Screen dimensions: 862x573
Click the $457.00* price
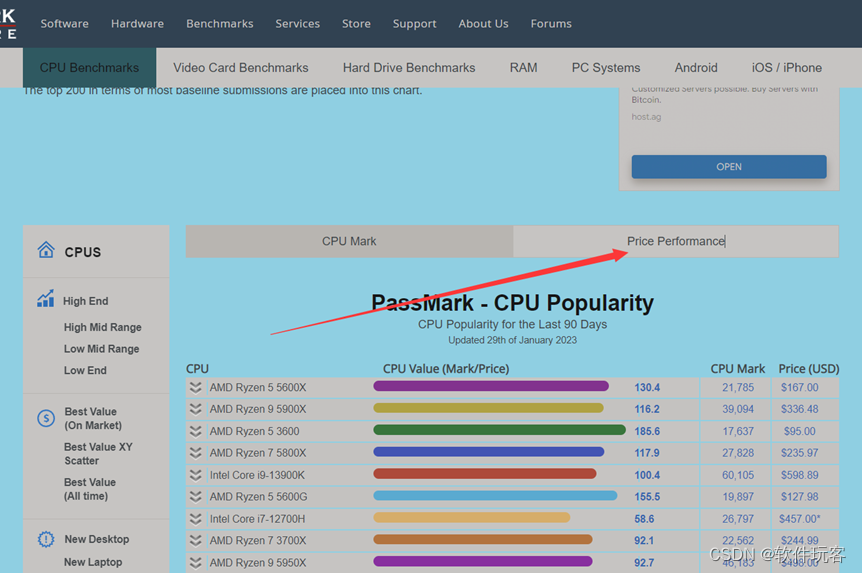coord(799,519)
